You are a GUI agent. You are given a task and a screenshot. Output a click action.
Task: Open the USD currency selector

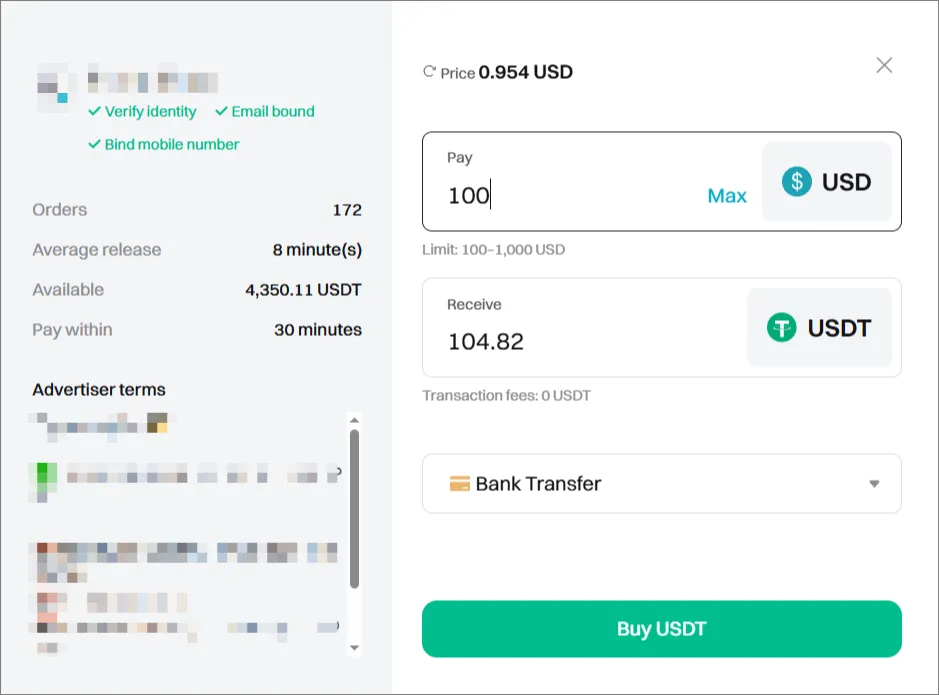[x=827, y=181]
